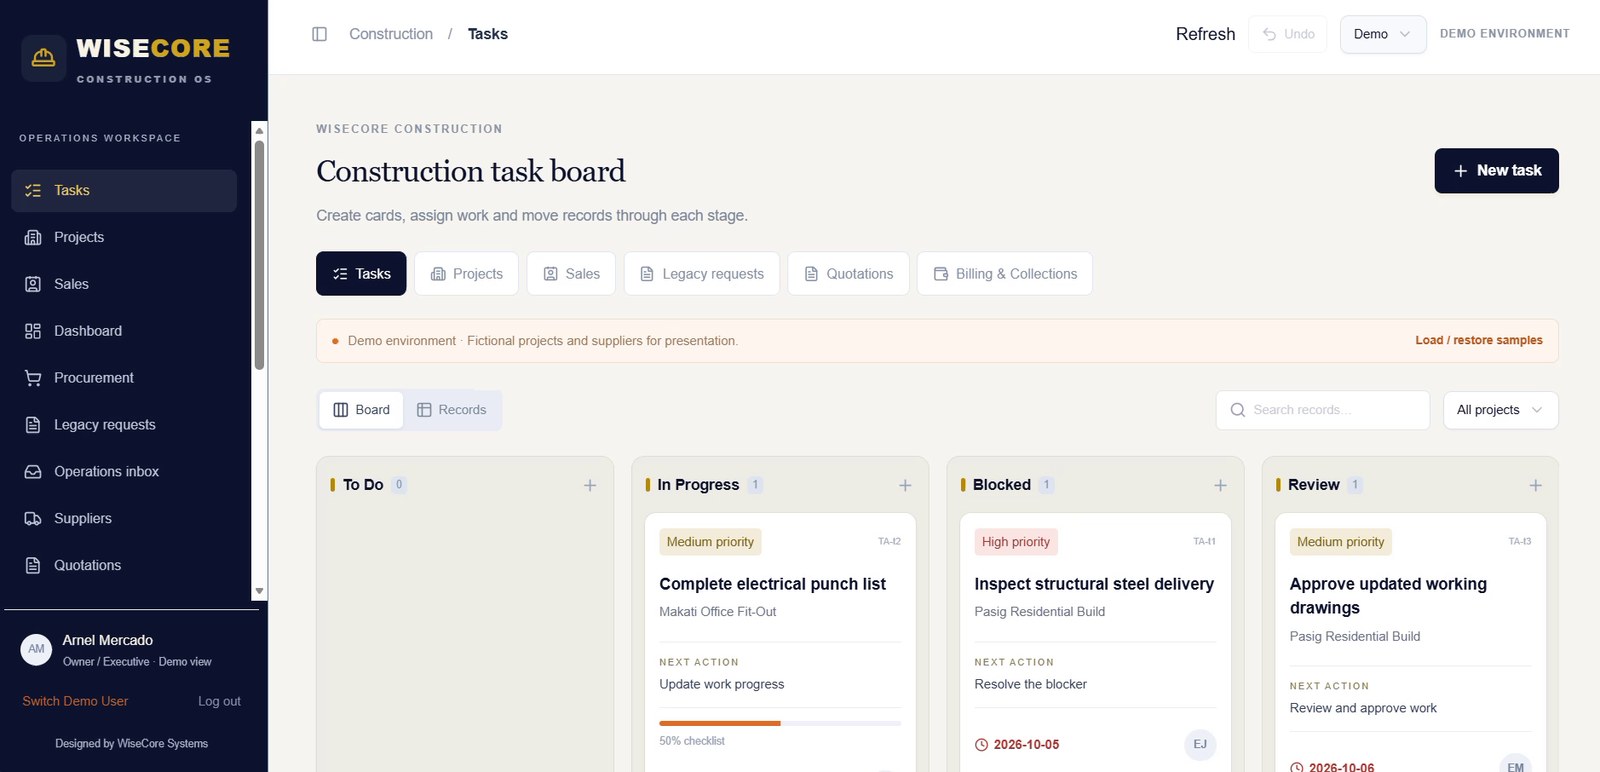The width and height of the screenshot is (1600, 772).
Task: Add a card to the In Progress column
Action: (905, 485)
